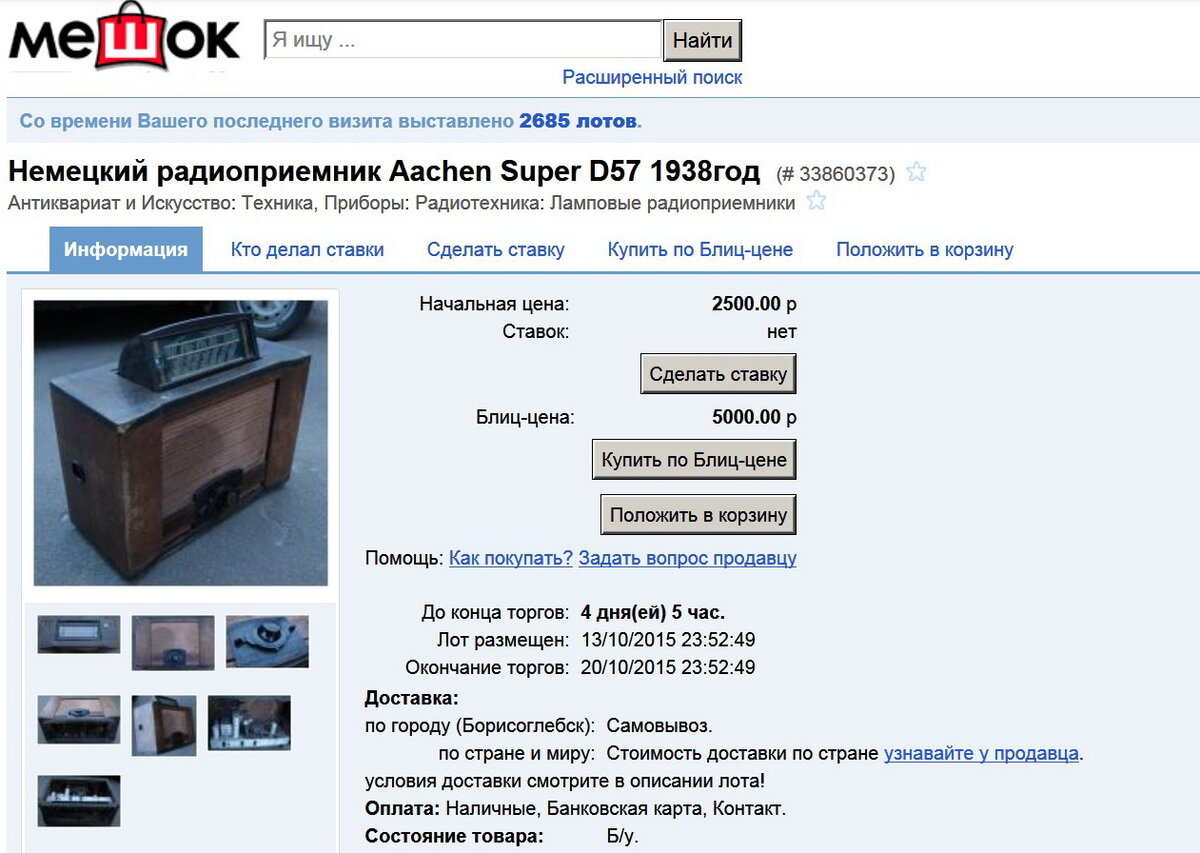
Task: Click the Найти search button
Action: 702,41
